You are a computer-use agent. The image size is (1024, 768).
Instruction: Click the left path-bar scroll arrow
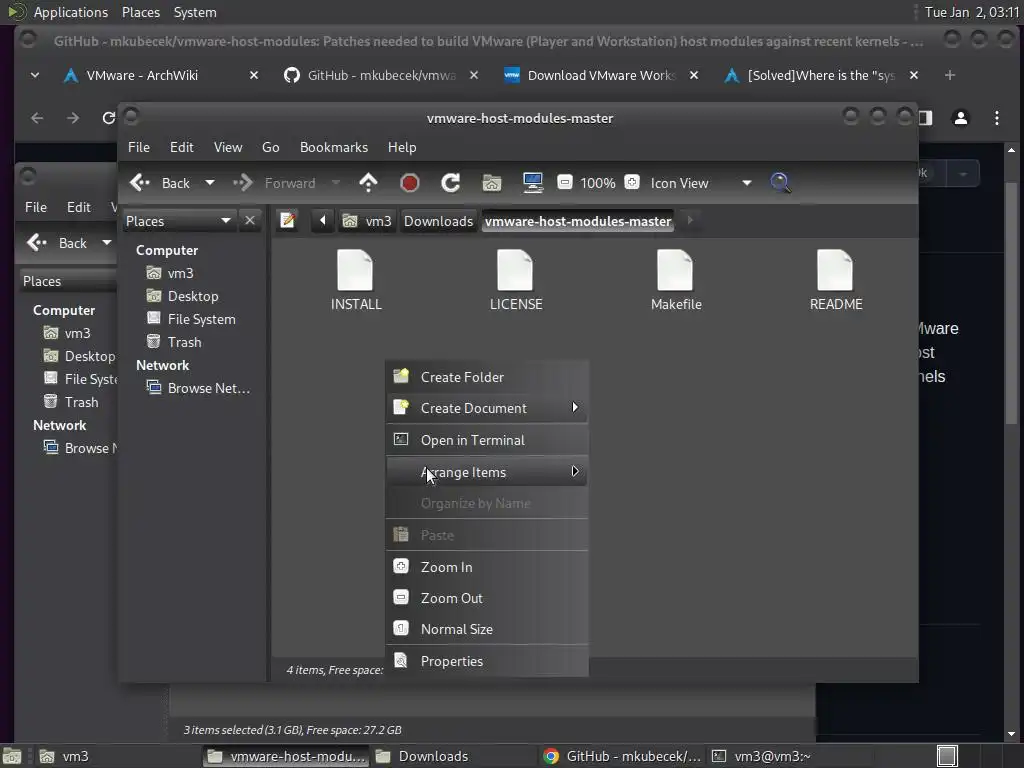[x=322, y=221]
